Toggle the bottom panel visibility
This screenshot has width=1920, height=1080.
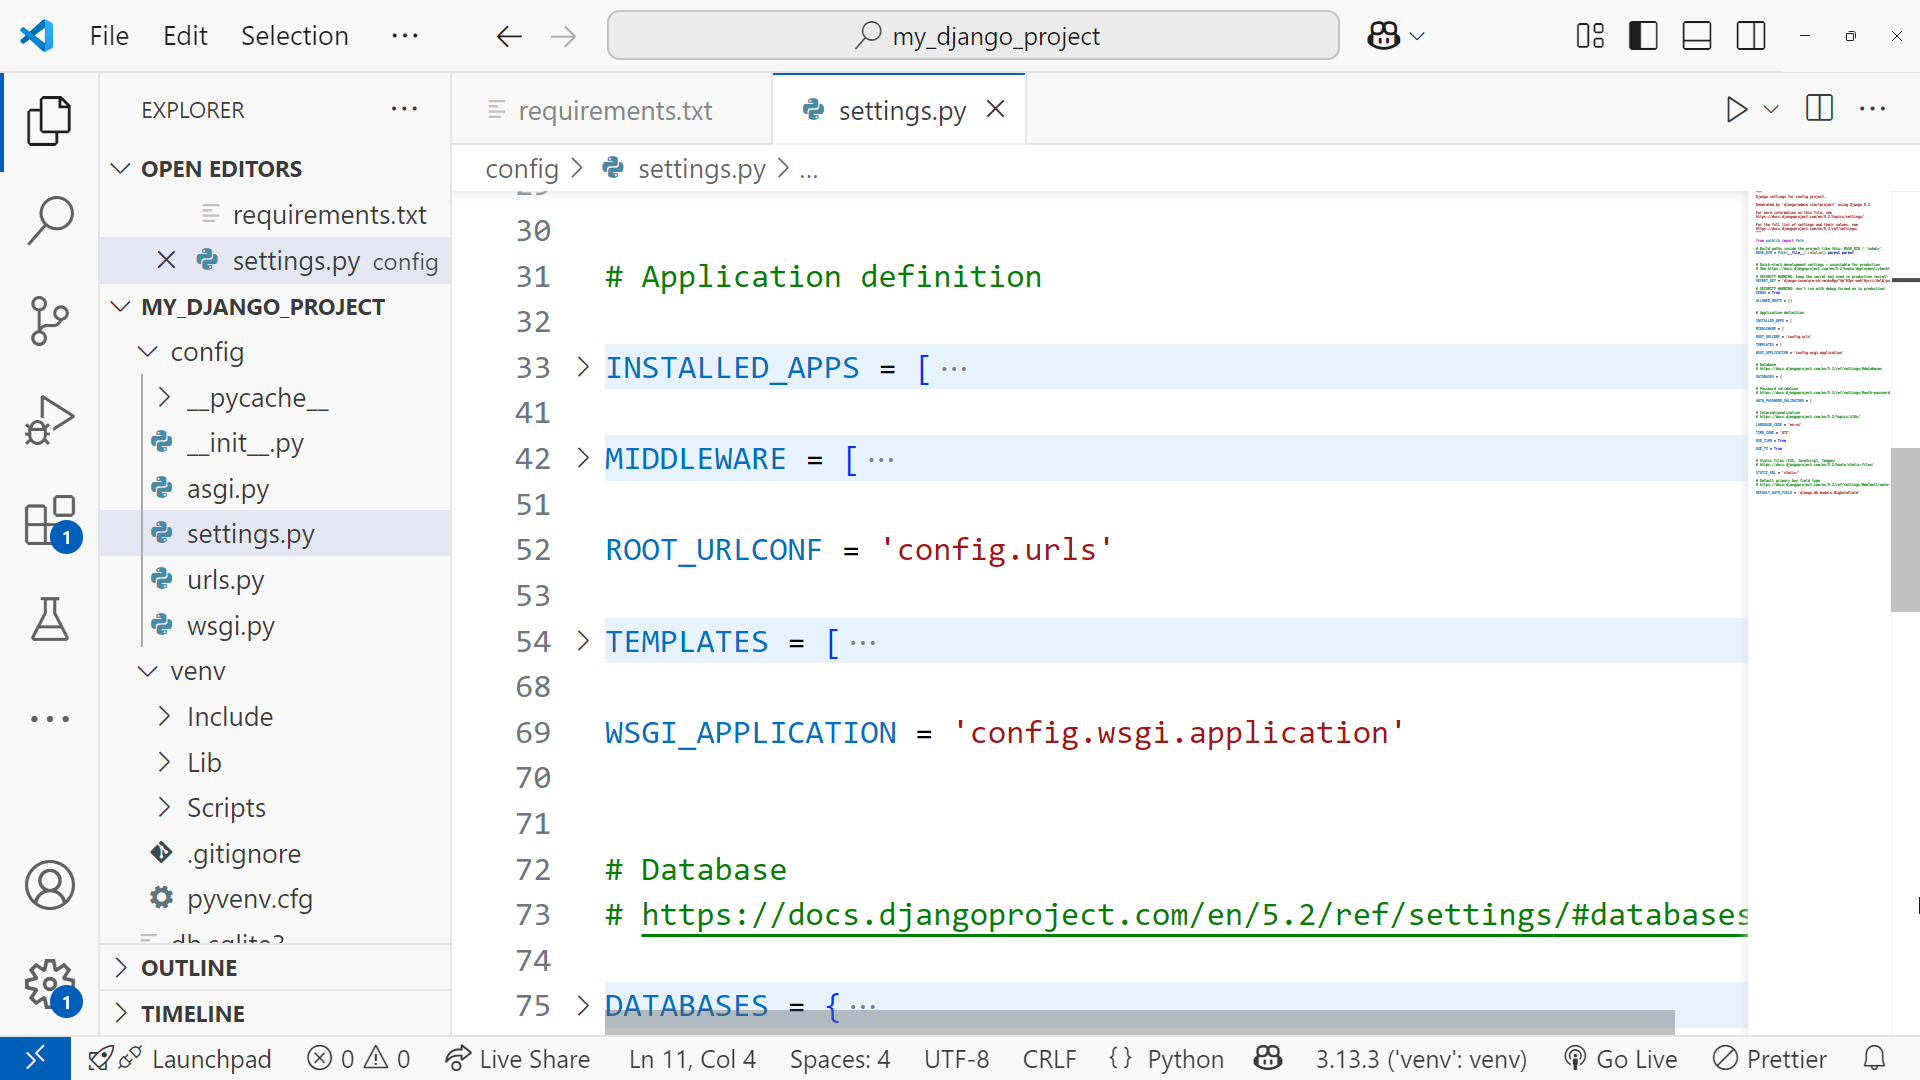pyautogui.click(x=1697, y=36)
